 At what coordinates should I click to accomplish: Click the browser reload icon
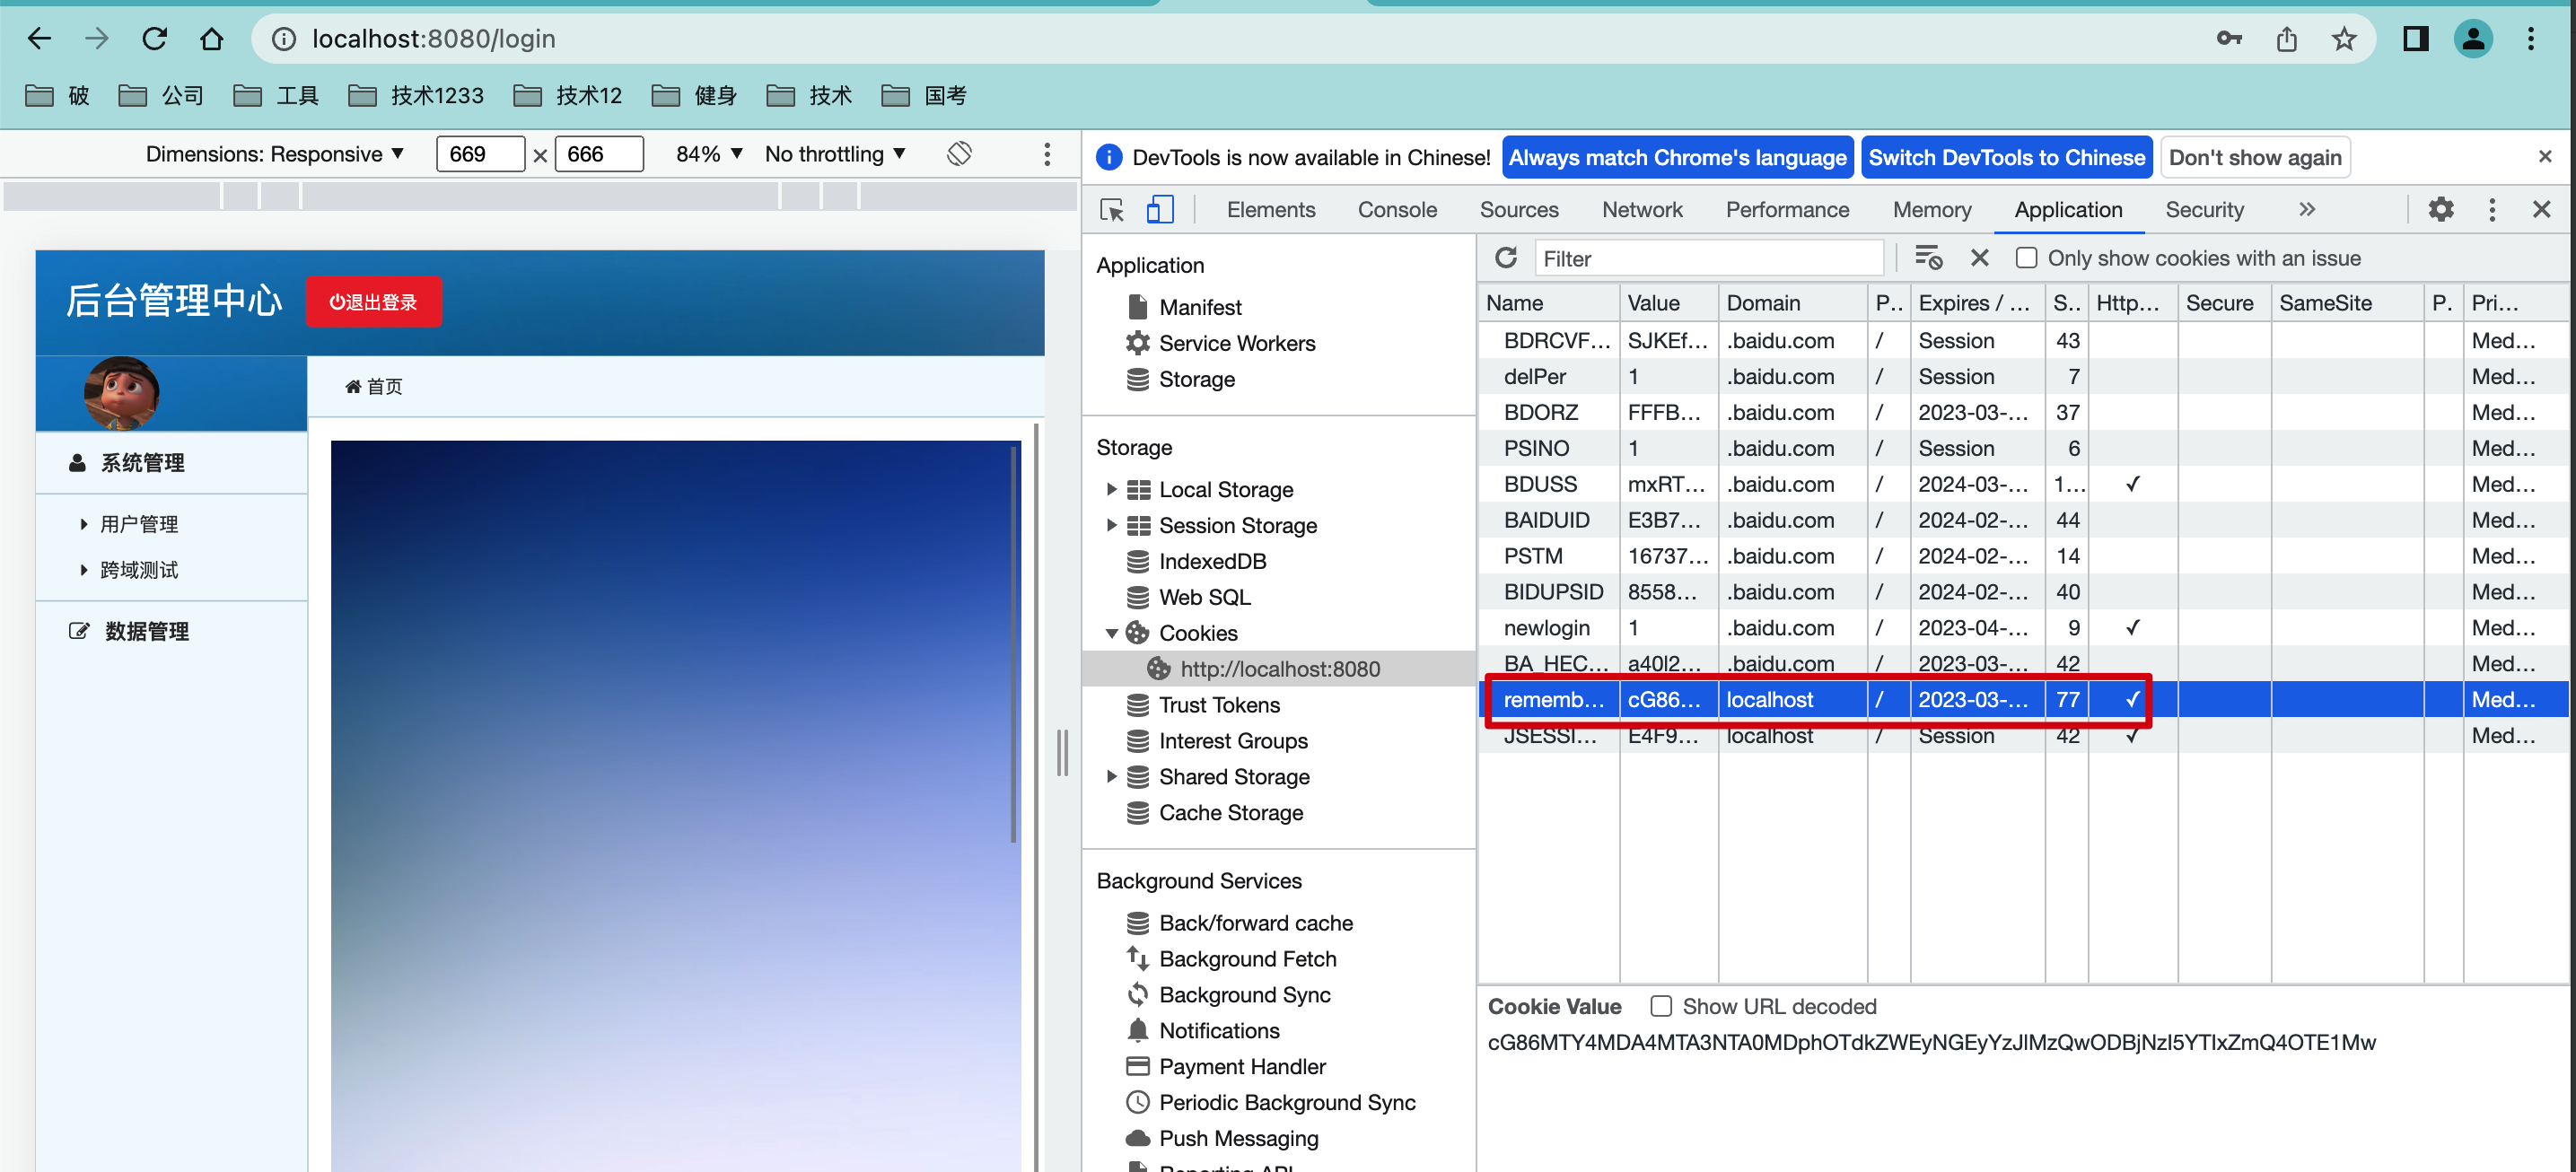coord(155,39)
